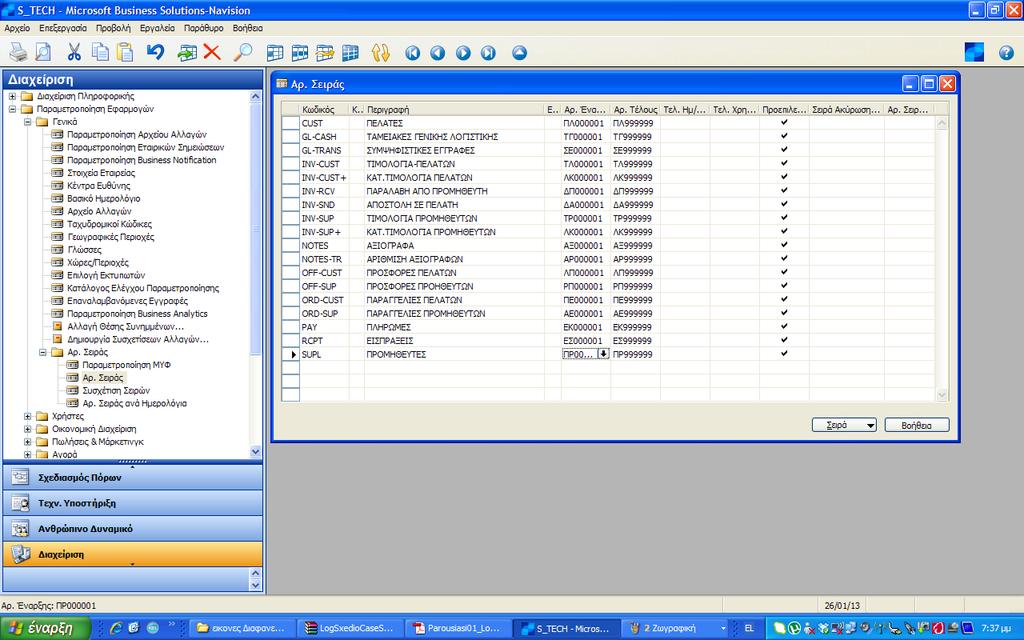Collapse Παραμετροποίηση Εφαρμογών tree node
The width and height of the screenshot is (1024, 640).
[x=12, y=109]
